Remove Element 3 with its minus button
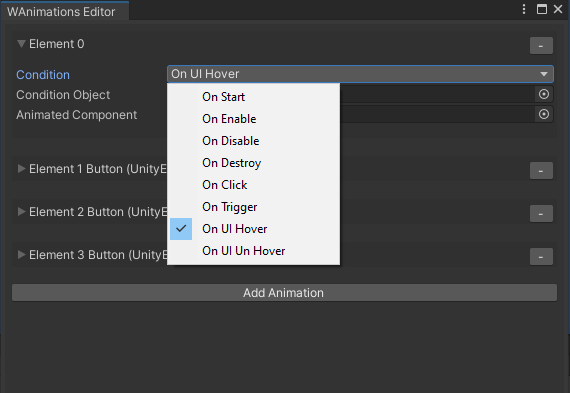This screenshot has width=570, height=393. pos(541,257)
